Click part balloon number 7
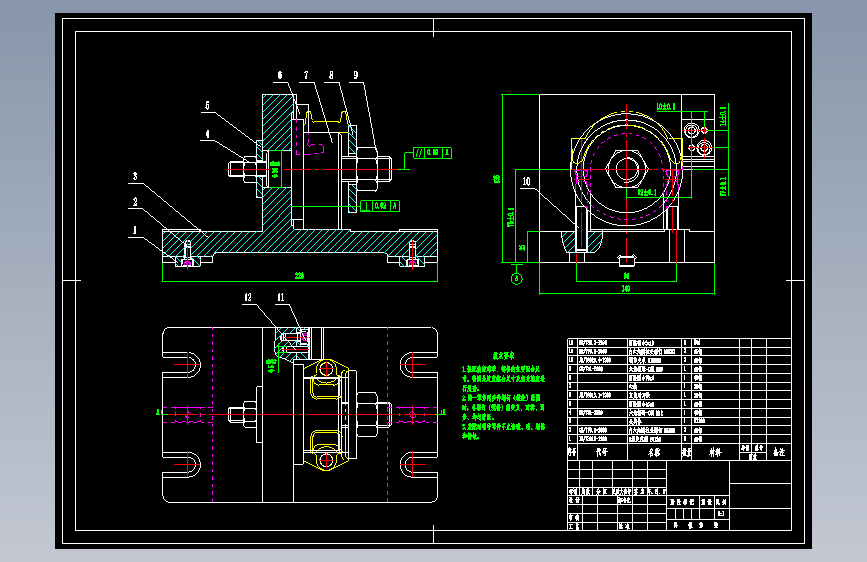 pos(306,75)
